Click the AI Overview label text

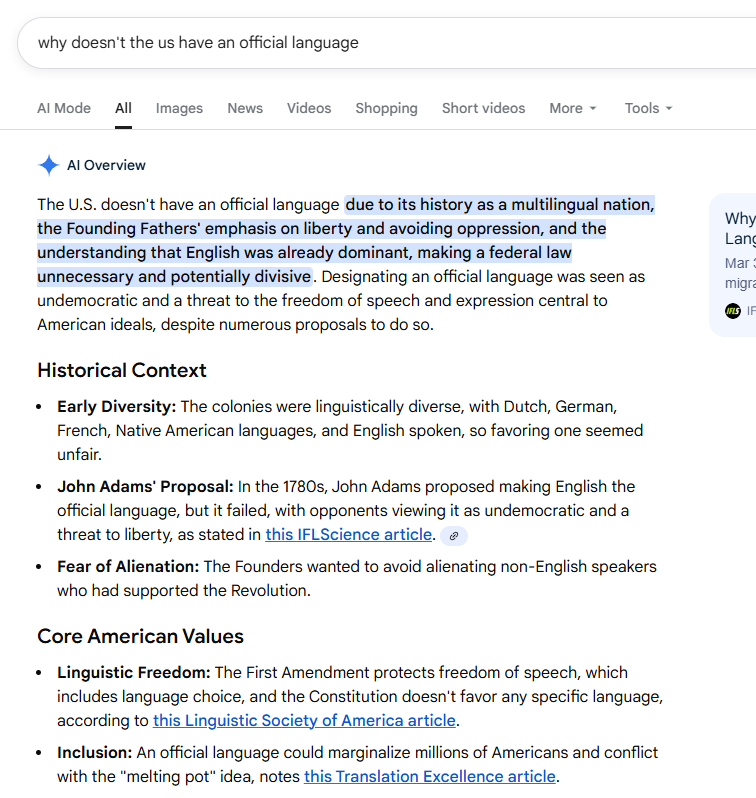[x=106, y=165]
